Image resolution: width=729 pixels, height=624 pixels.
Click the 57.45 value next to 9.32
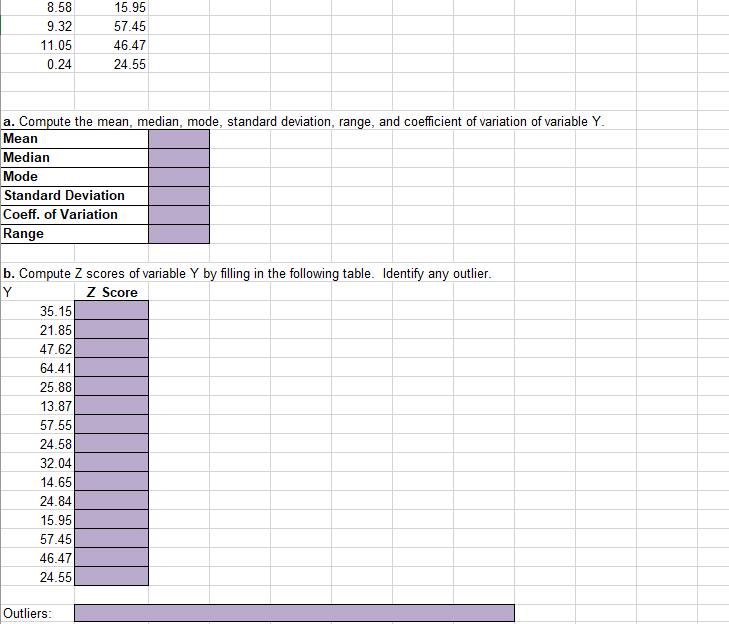(130, 27)
